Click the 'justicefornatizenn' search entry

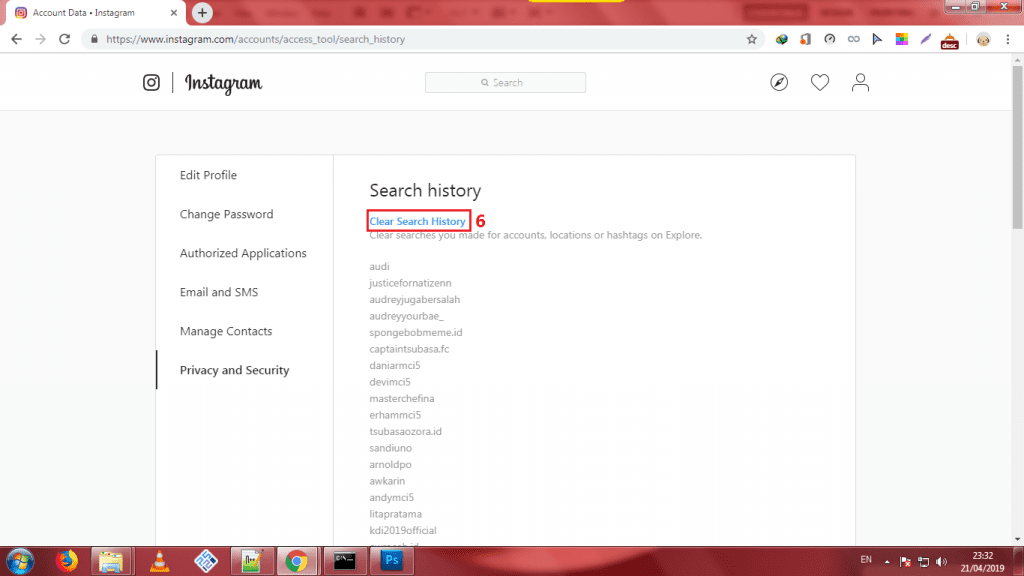(x=410, y=283)
